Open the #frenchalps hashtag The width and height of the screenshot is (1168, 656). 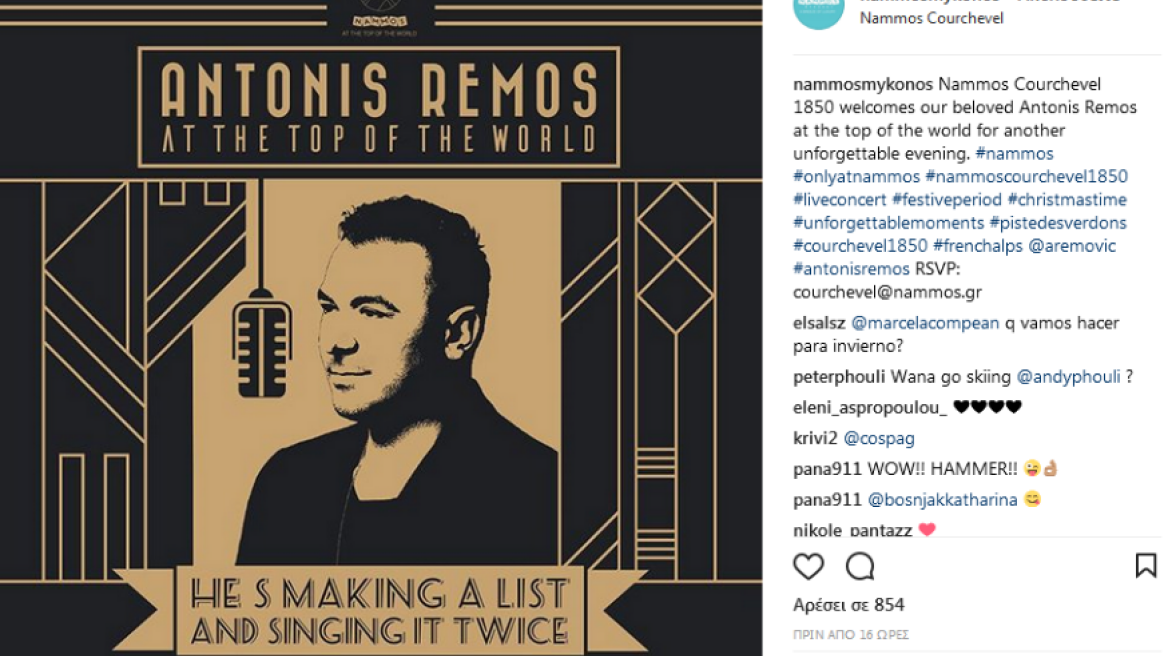coord(977,246)
